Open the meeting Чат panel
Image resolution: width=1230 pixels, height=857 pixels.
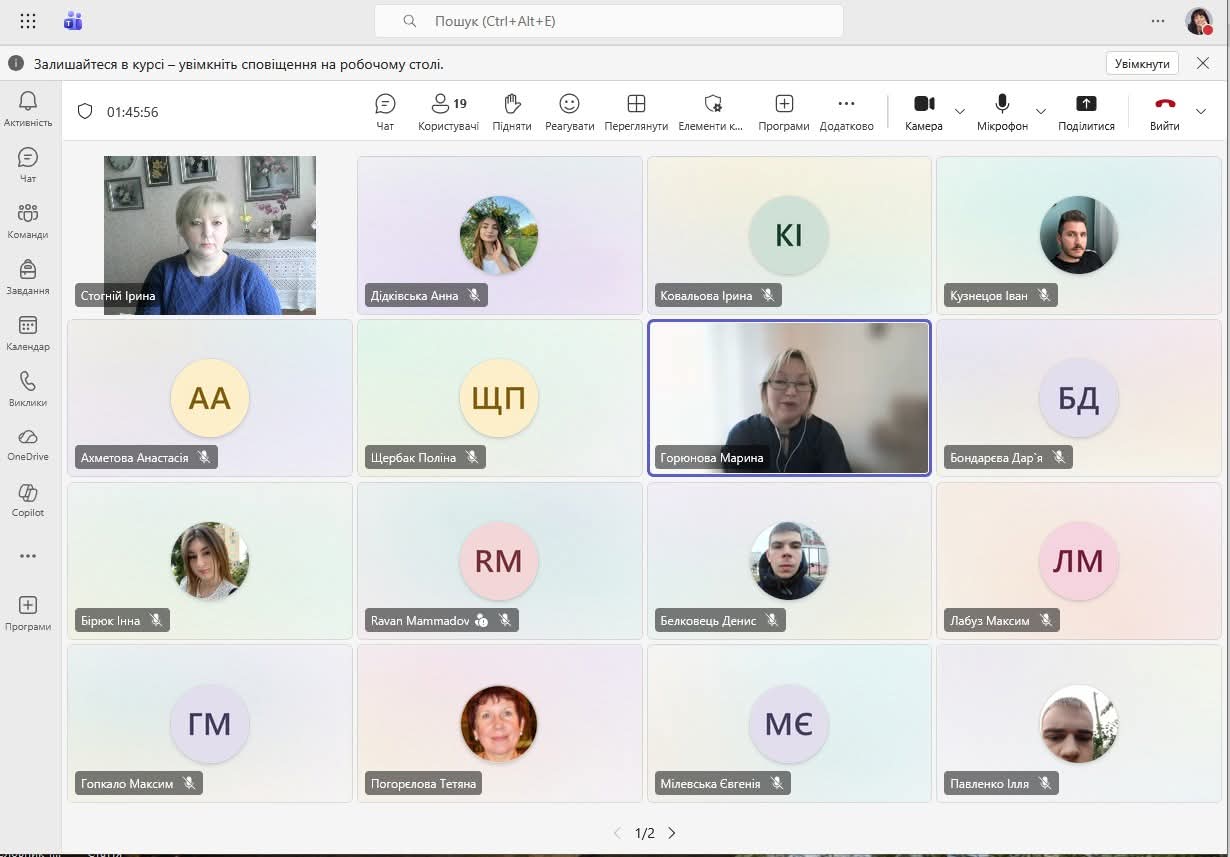(x=385, y=111)
